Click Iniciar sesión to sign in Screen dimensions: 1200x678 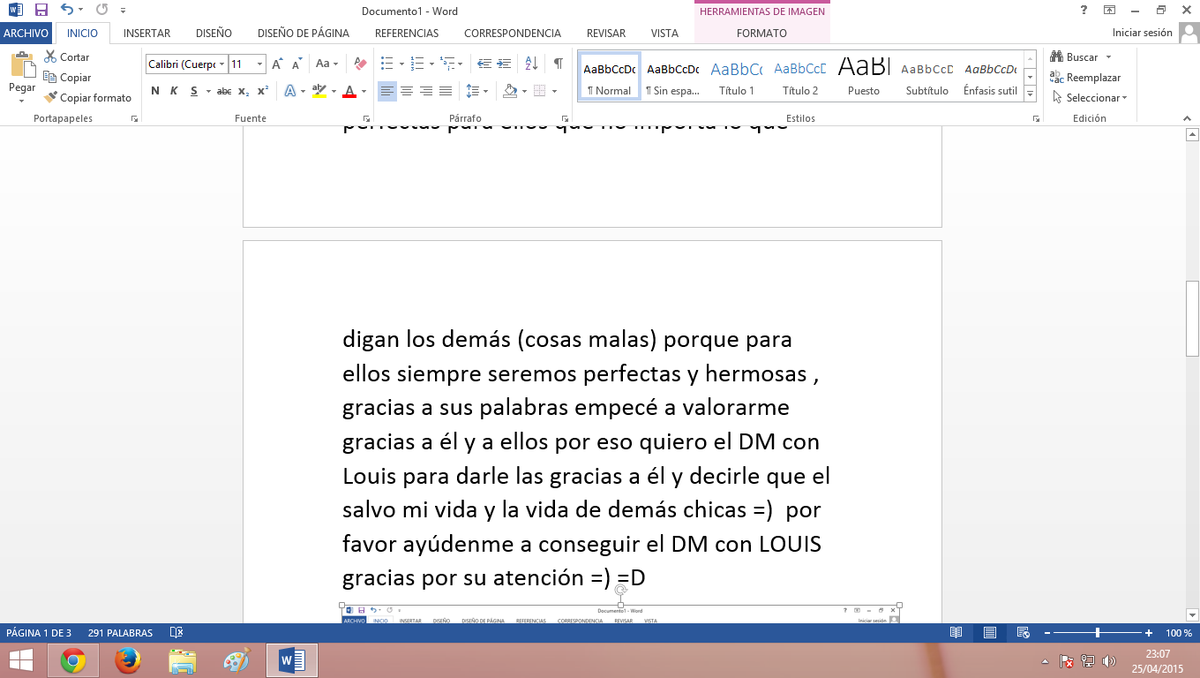(1142, 33)
